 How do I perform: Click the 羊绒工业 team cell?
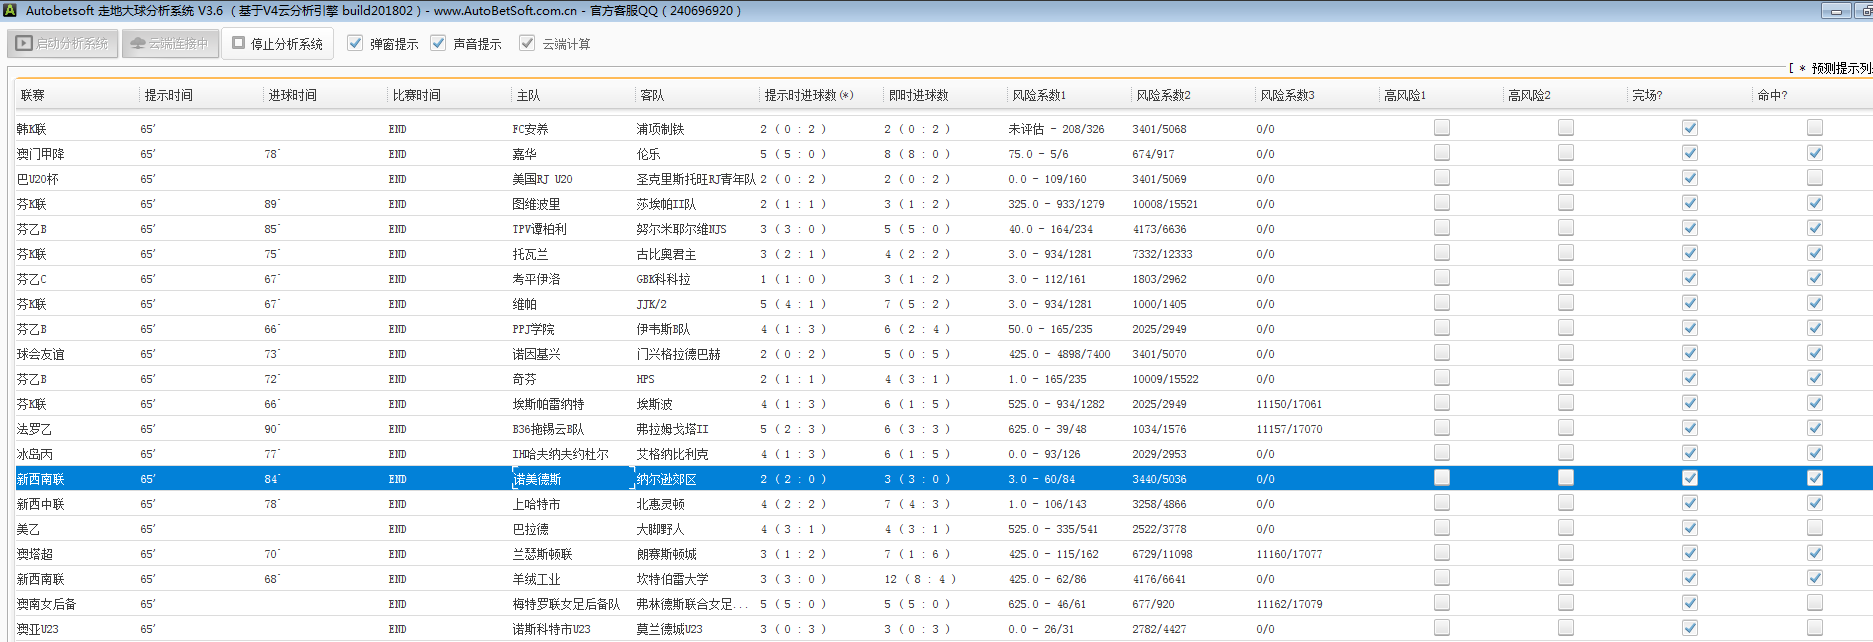click(x=537, y=579)
